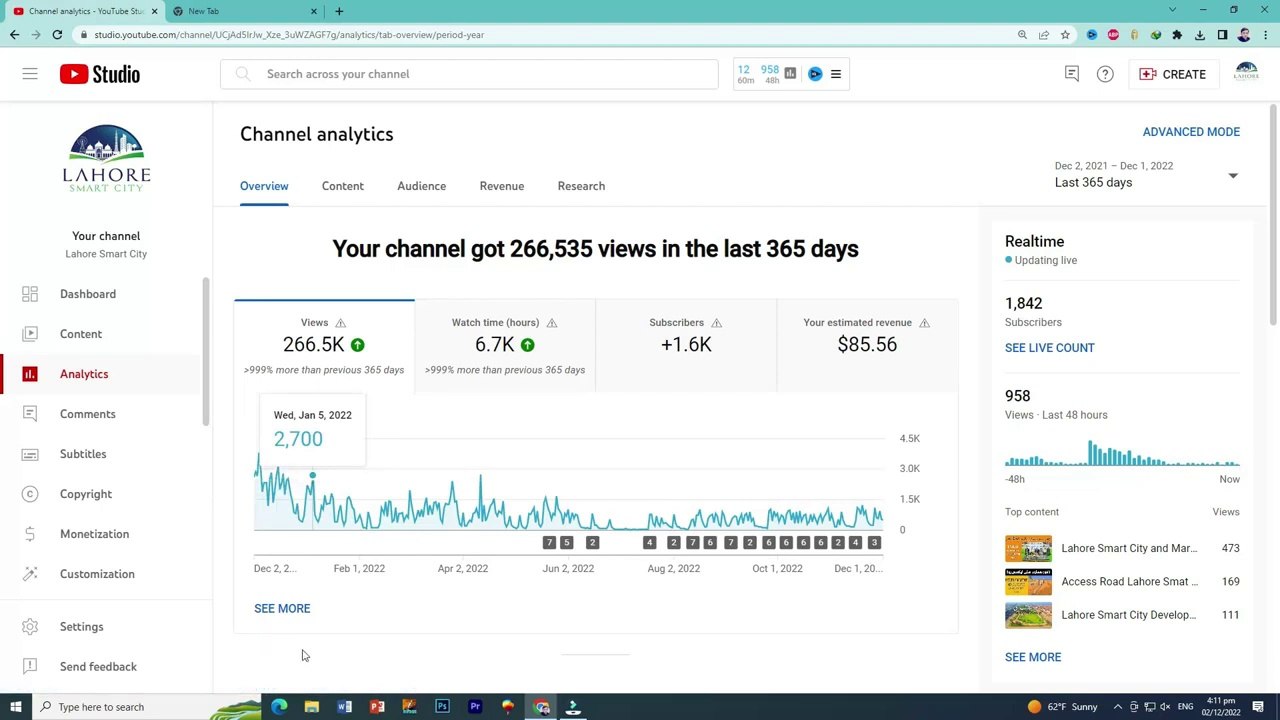Click the comments panel icon beside Help
The height and width of the screenshot is (720, 1280).
coord(1072,74)
